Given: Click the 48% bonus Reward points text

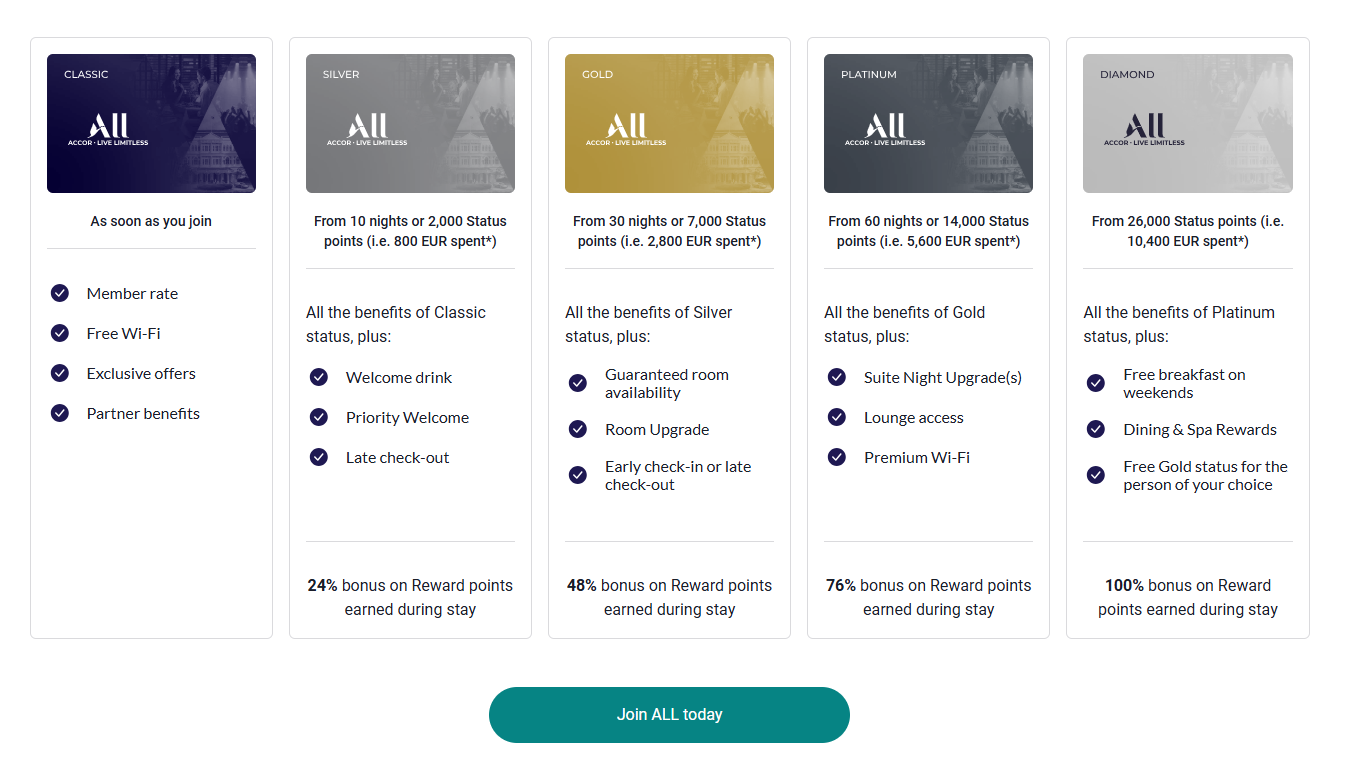Looking at the screenshot, I should pyautogui.click(x=669, y=596).
